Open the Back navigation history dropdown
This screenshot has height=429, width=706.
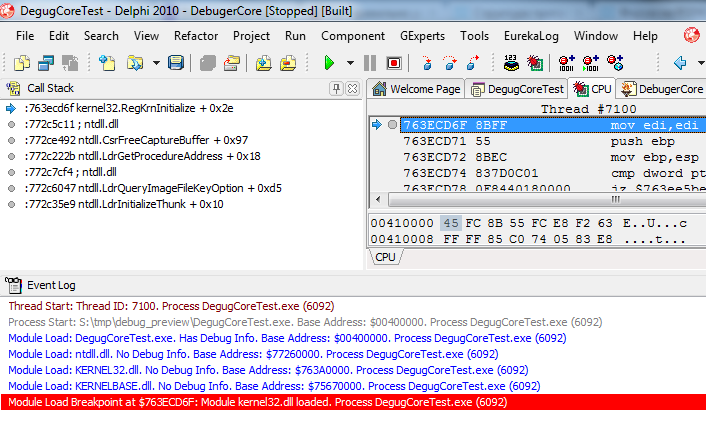701,63
